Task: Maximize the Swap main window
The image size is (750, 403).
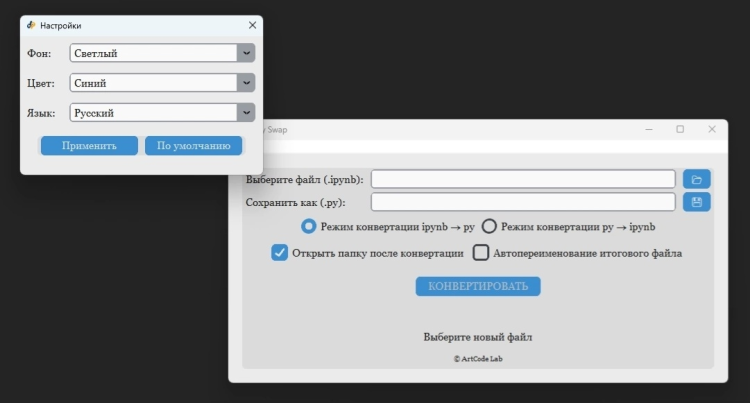Action: 680,130
